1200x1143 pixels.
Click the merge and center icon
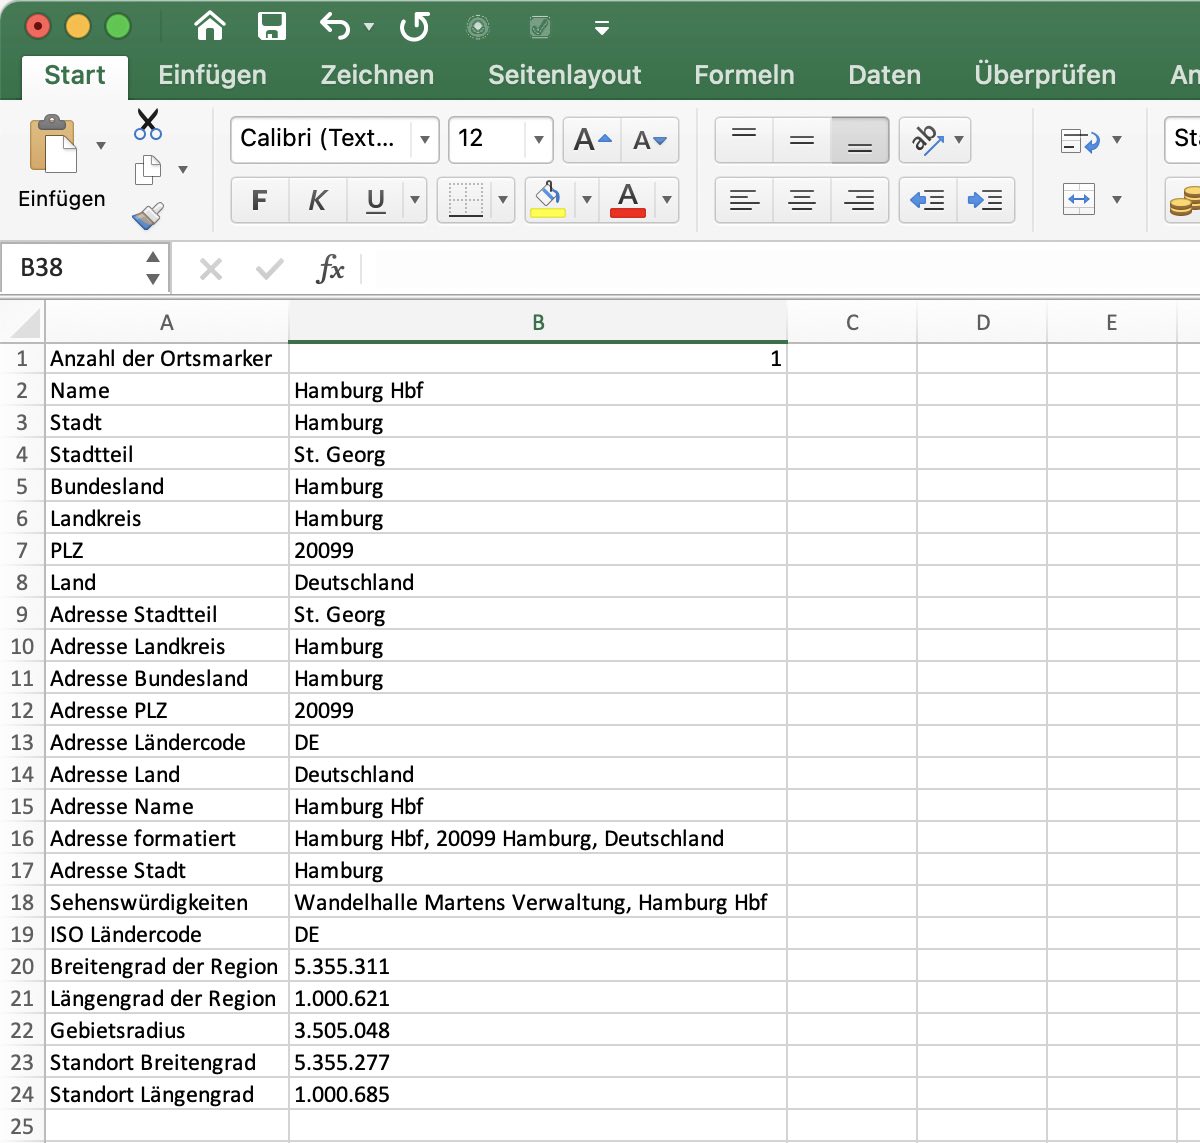1079,199
